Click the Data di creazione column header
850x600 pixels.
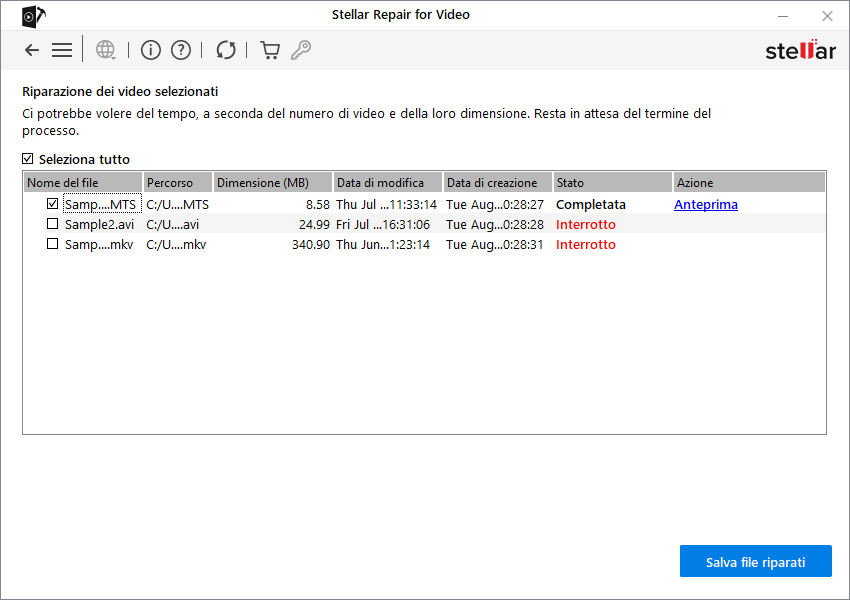[498, 183]
